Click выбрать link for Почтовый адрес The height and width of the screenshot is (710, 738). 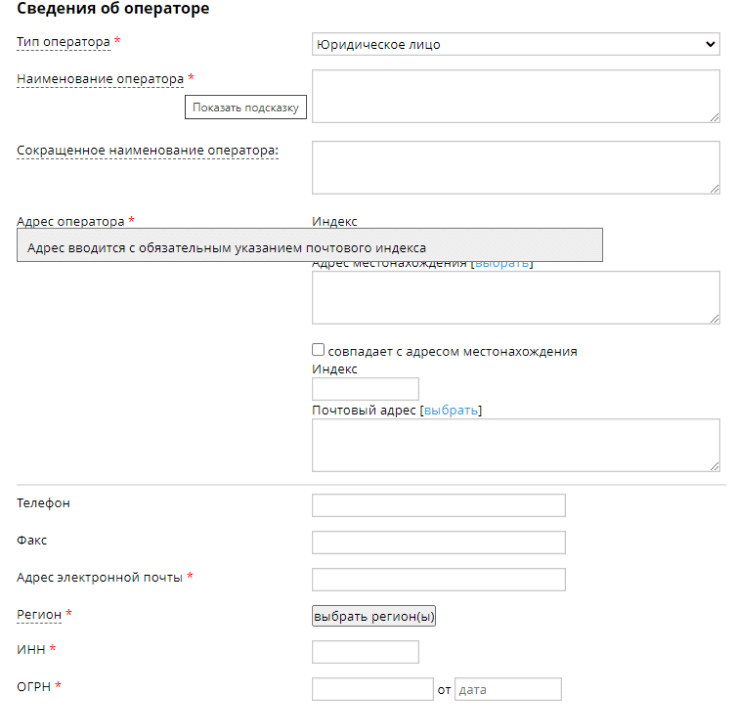click(x=451, y=410)
